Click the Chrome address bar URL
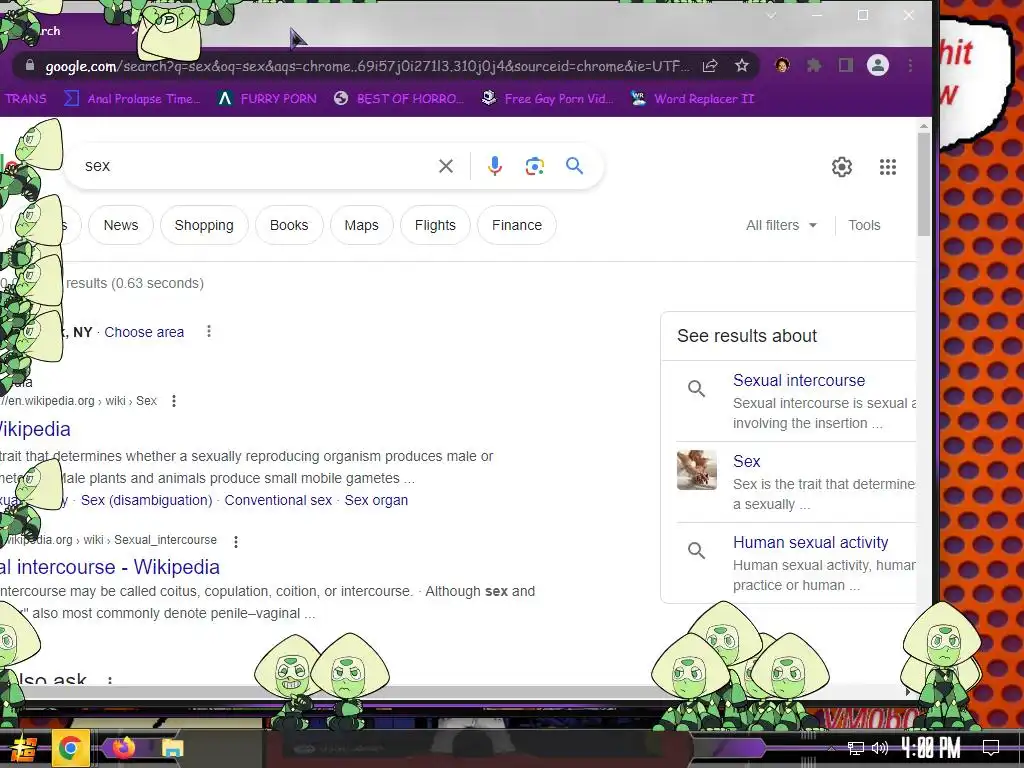Screen dimensions: 1024x768 366,66
